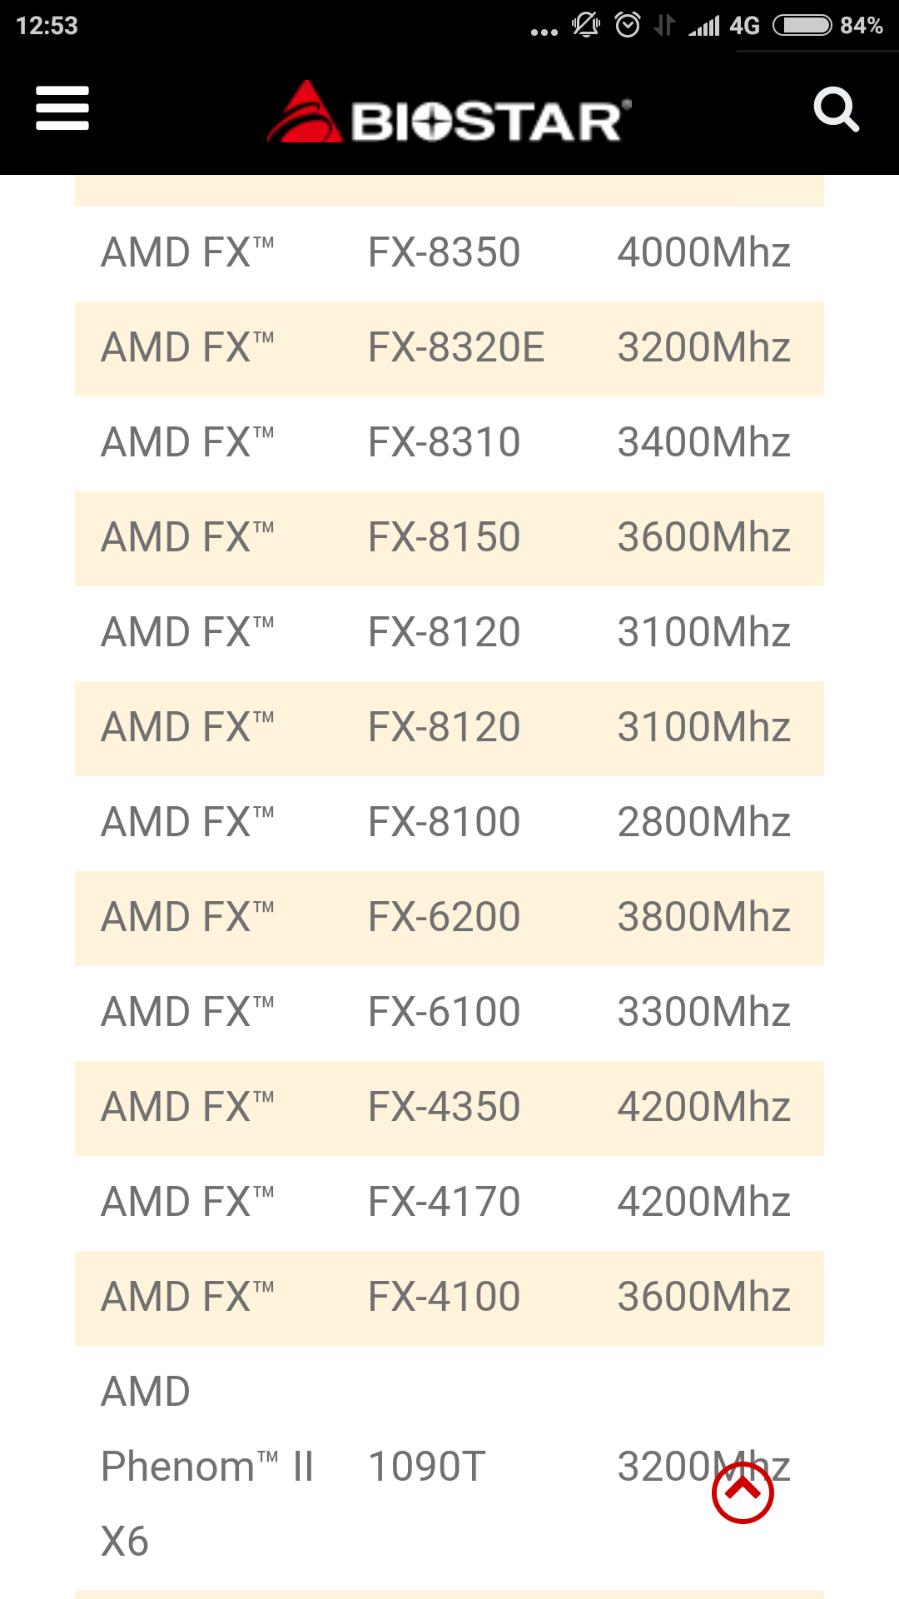Tap the search magnifier icon
899x1599 pixels.
click(836, 109)
